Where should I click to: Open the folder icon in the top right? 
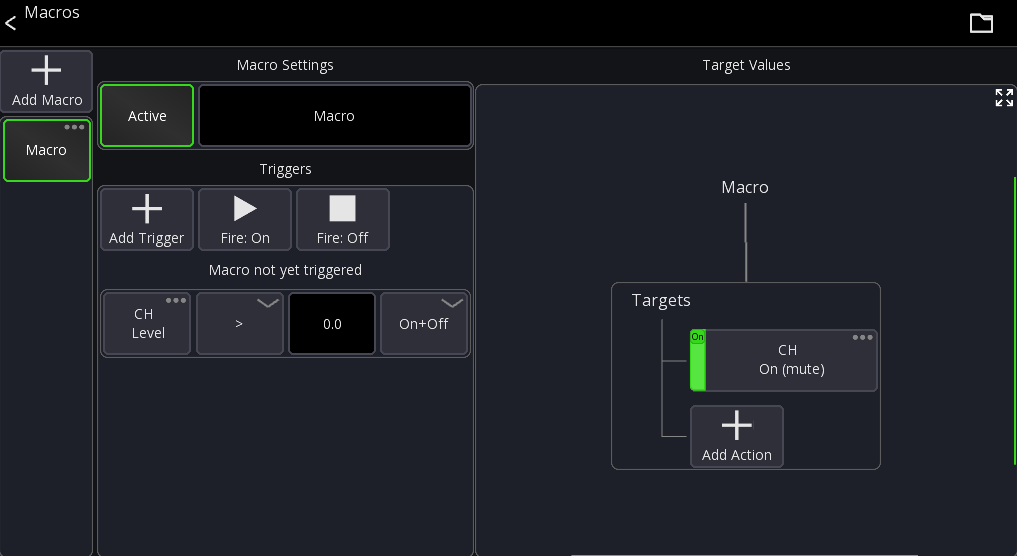click(x=981, y=23)
